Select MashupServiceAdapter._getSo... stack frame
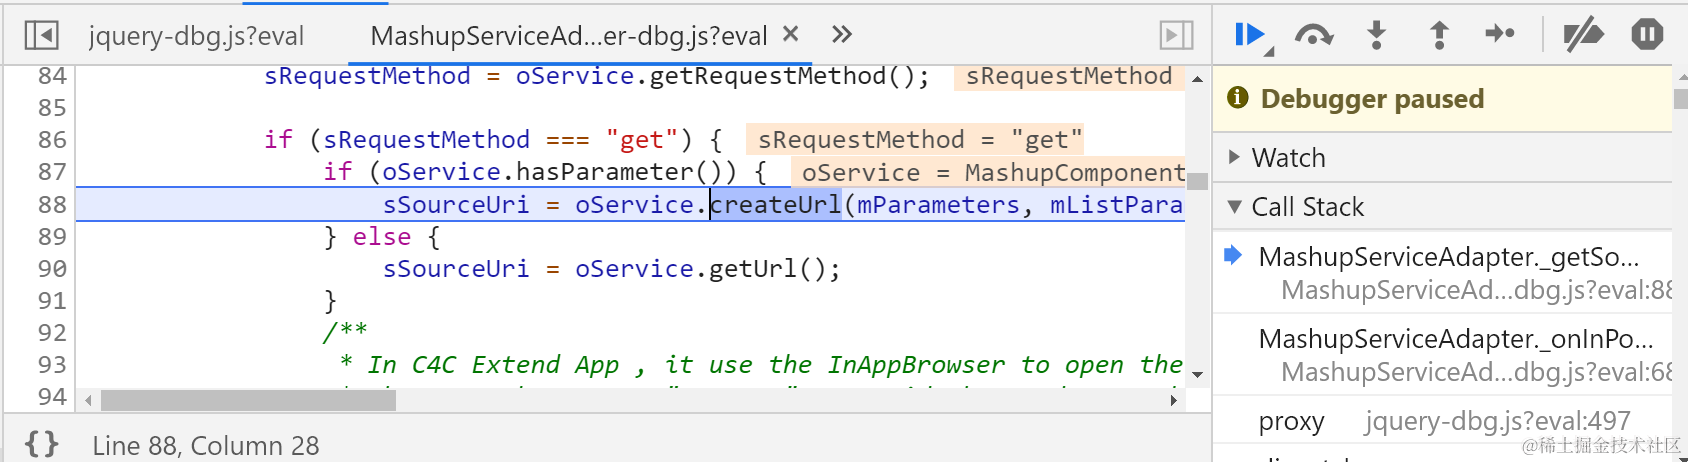This screenshot has width=1688, height=462. tap(1442, 272)
